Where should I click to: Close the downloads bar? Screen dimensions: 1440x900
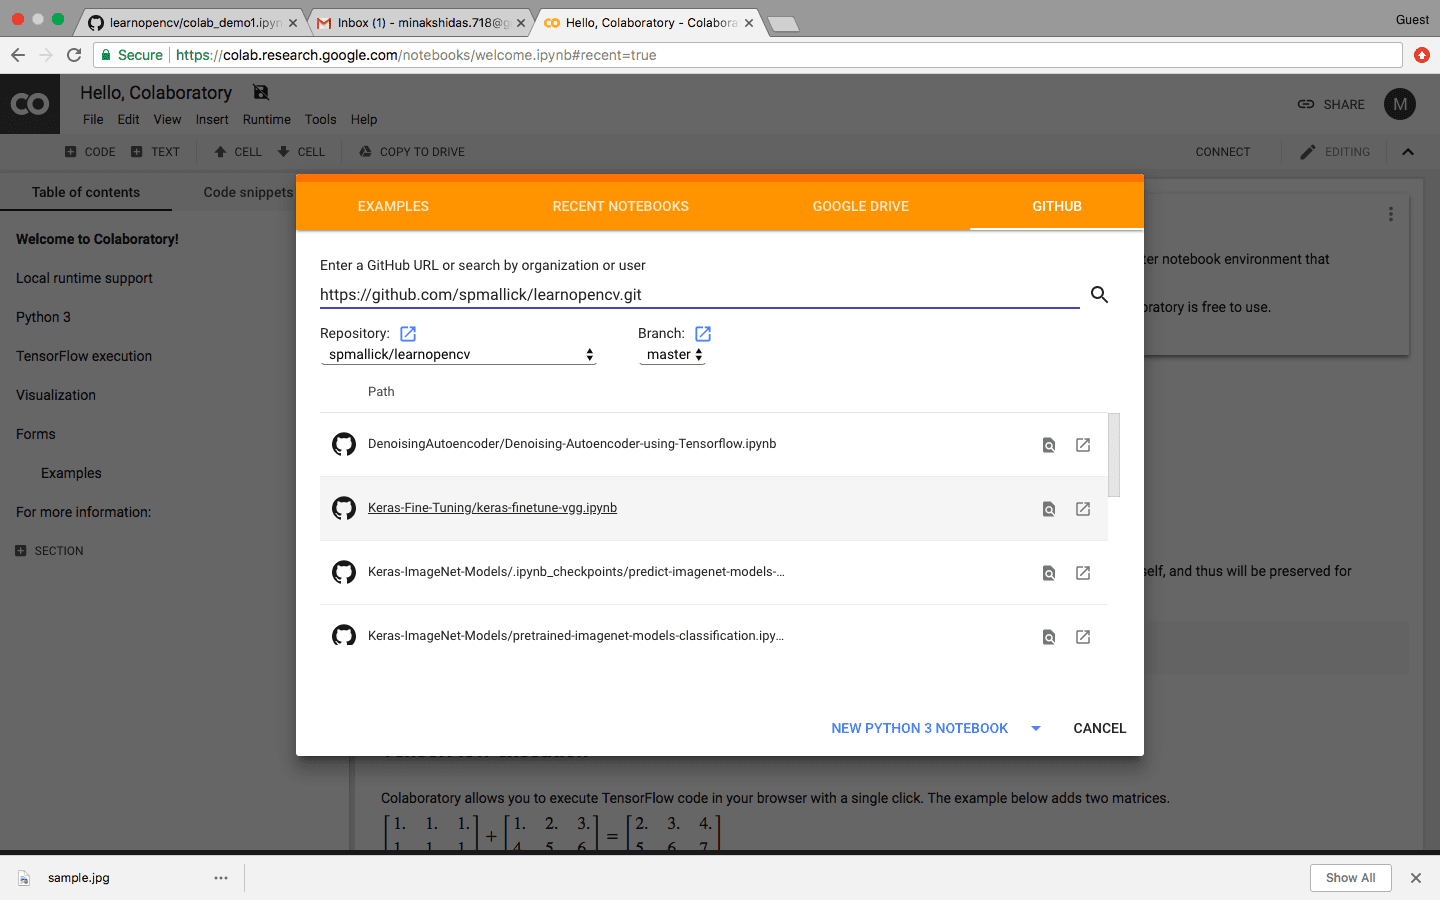click(1415, 878)
